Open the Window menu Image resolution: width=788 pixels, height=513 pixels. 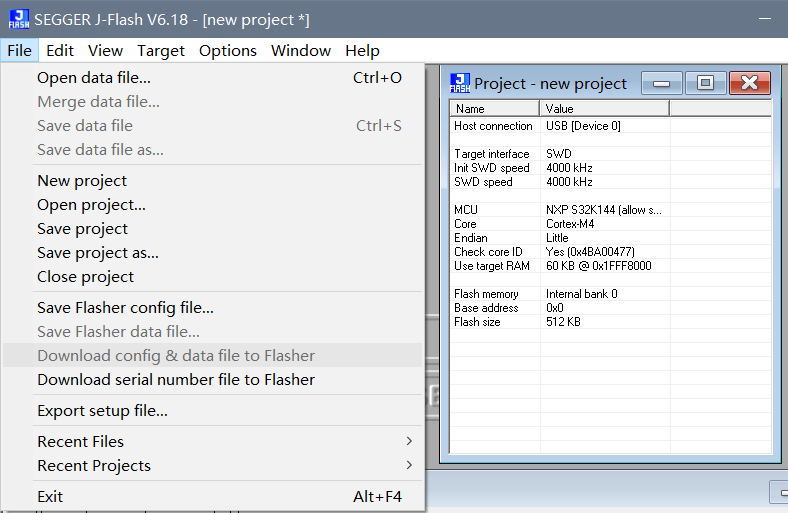[x=301, y=51]
